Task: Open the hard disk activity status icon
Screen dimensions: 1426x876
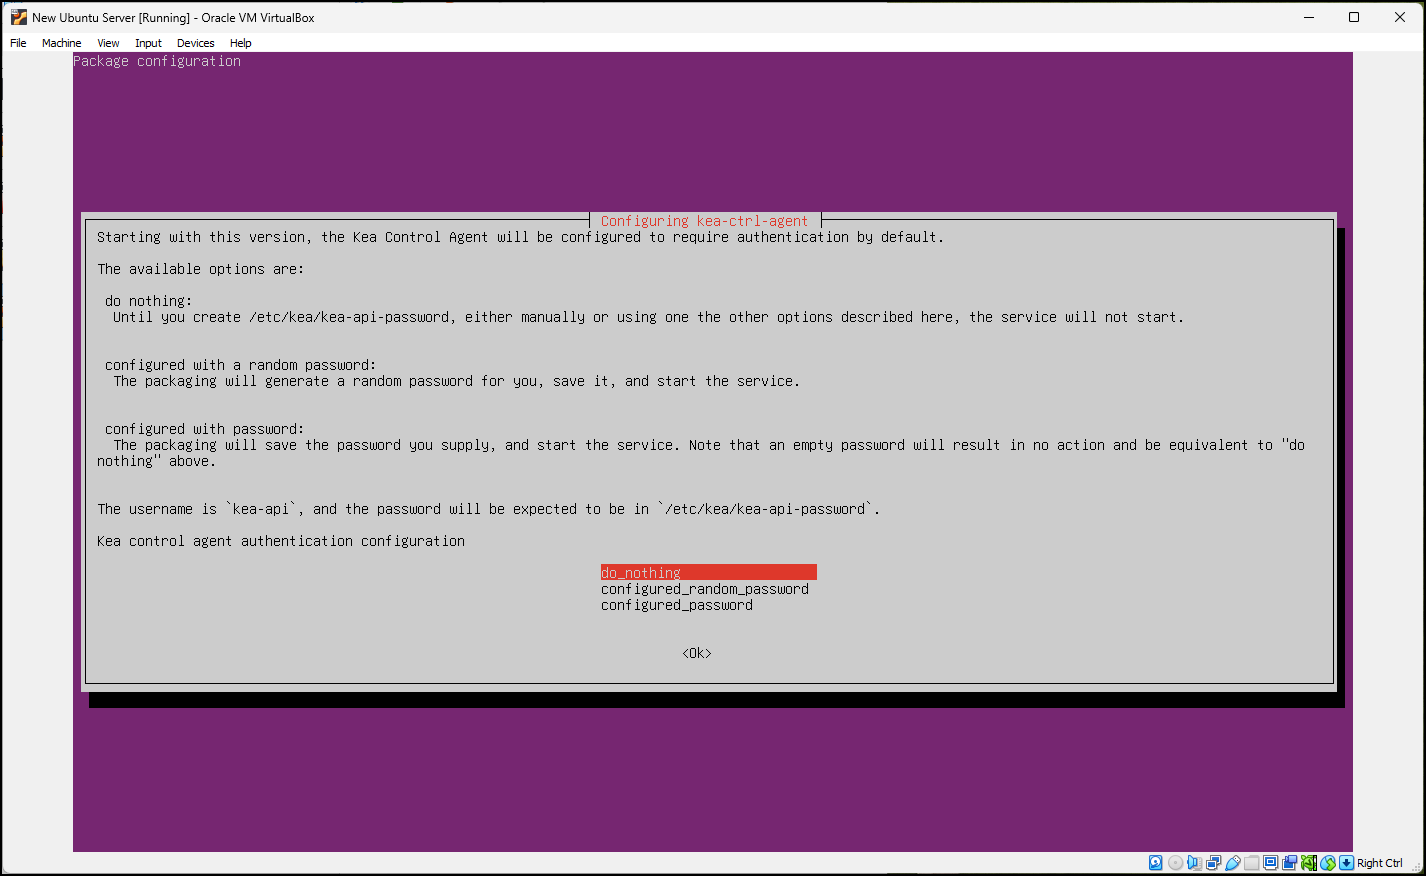Action: (1155, 862)
